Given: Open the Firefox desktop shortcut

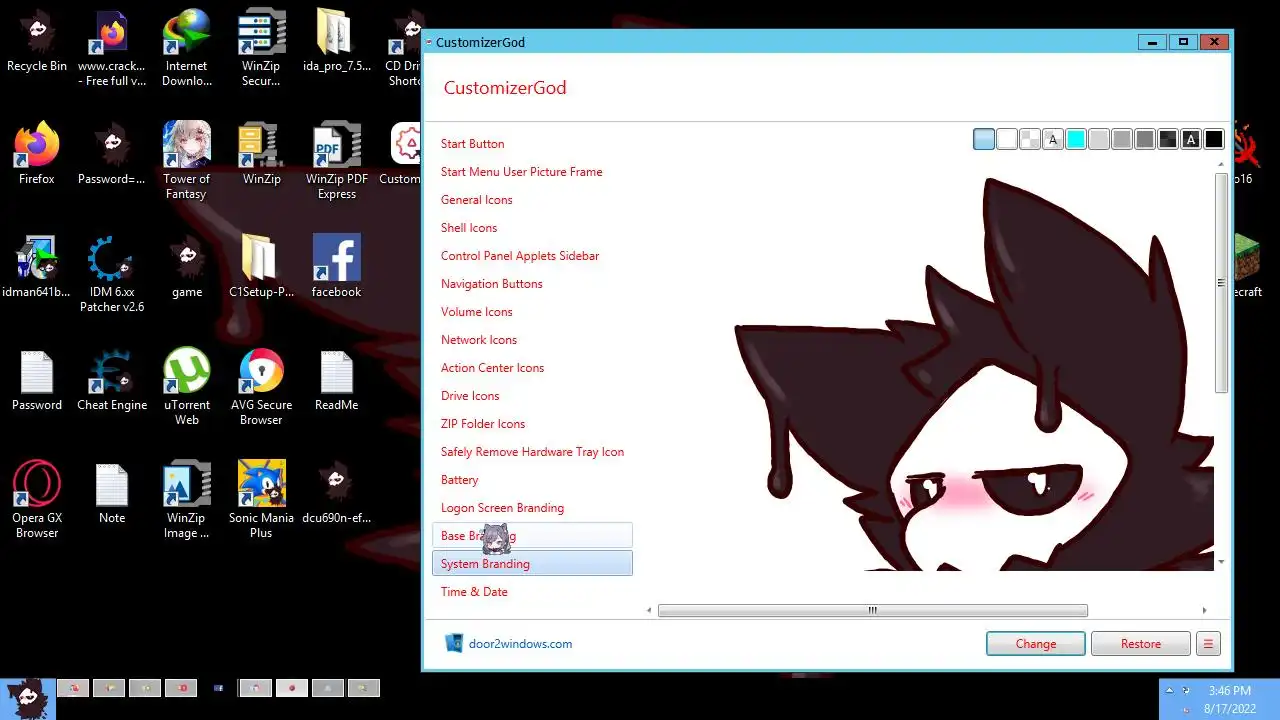Looking at the screenshot, I should 37,155.
